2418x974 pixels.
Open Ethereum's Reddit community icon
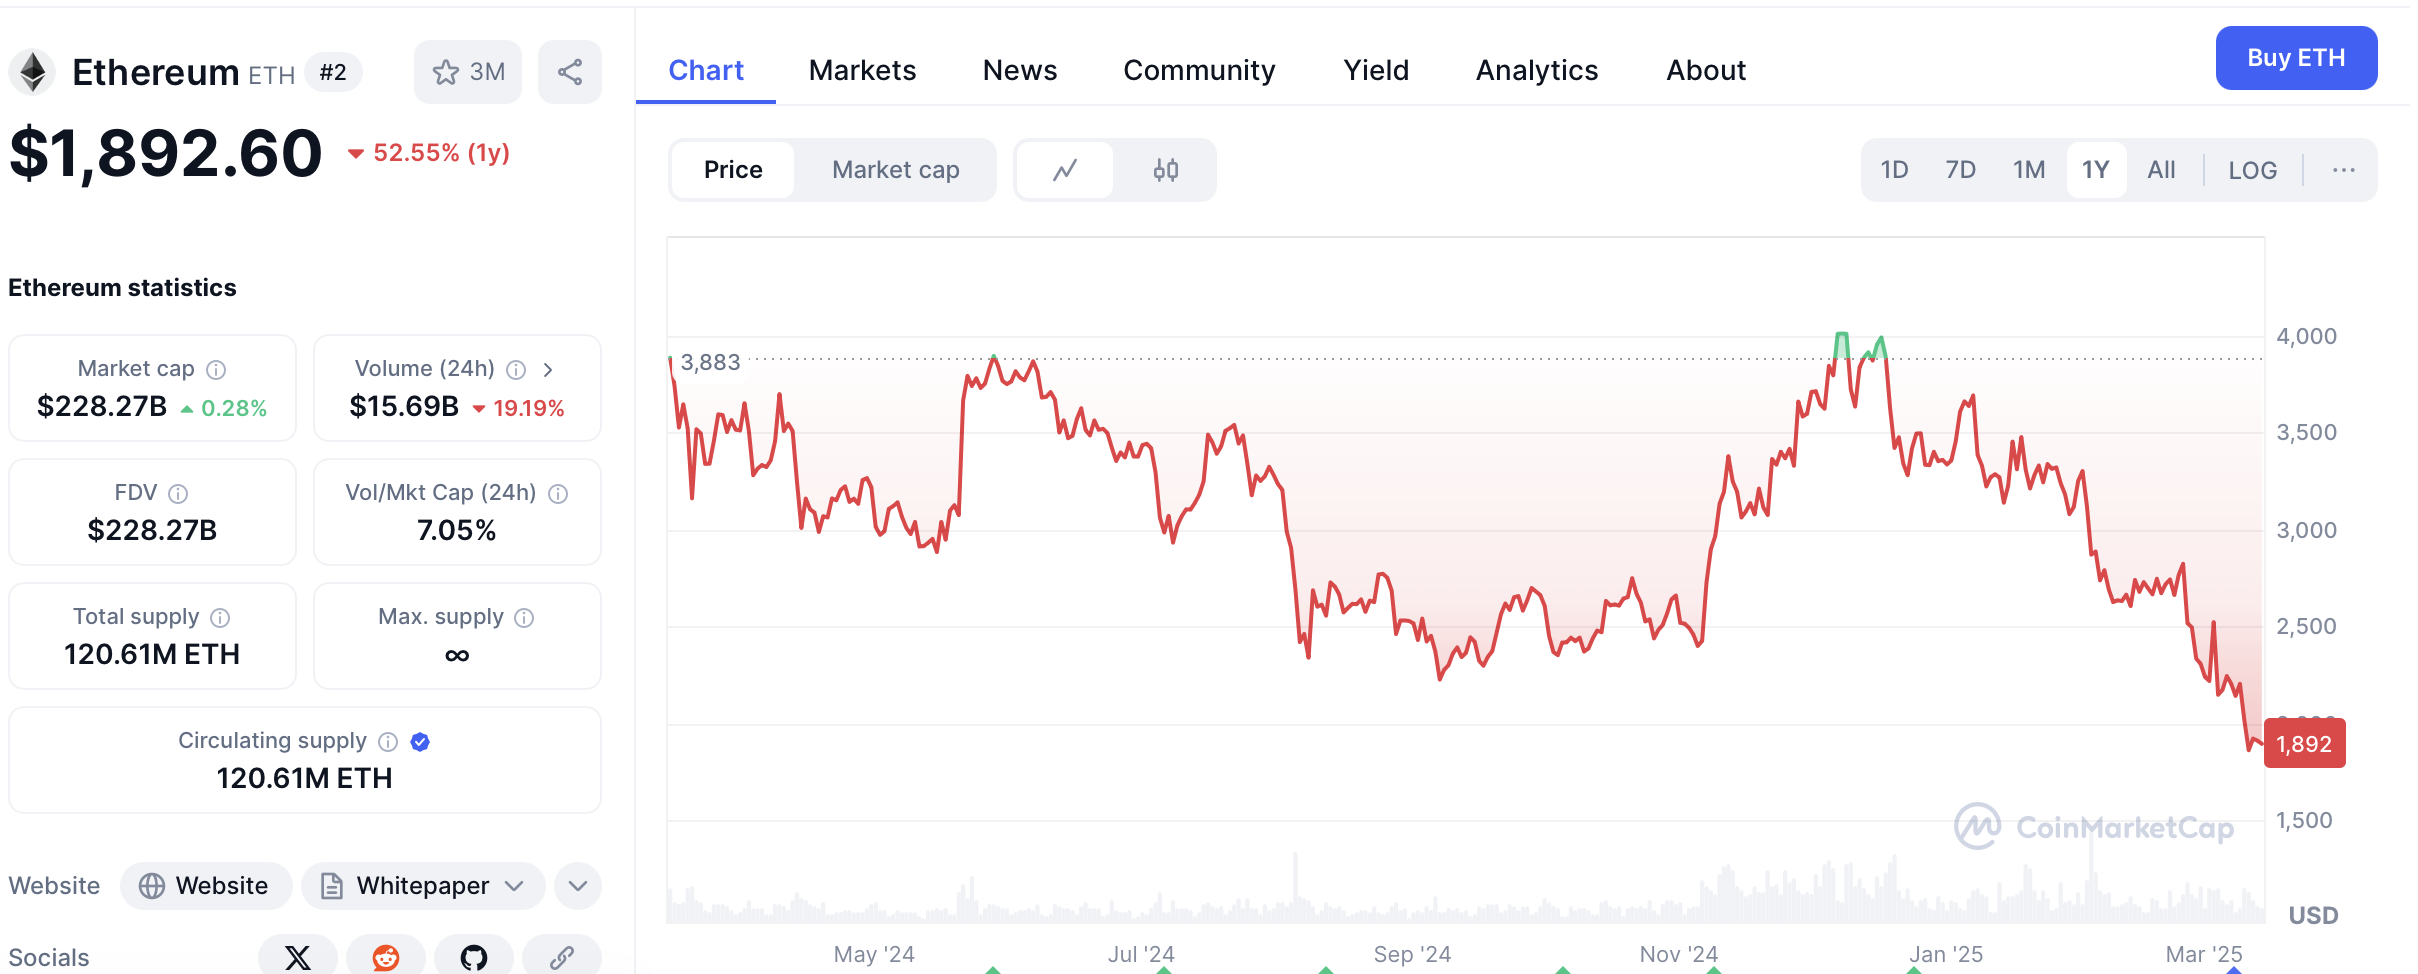[386, 957]
